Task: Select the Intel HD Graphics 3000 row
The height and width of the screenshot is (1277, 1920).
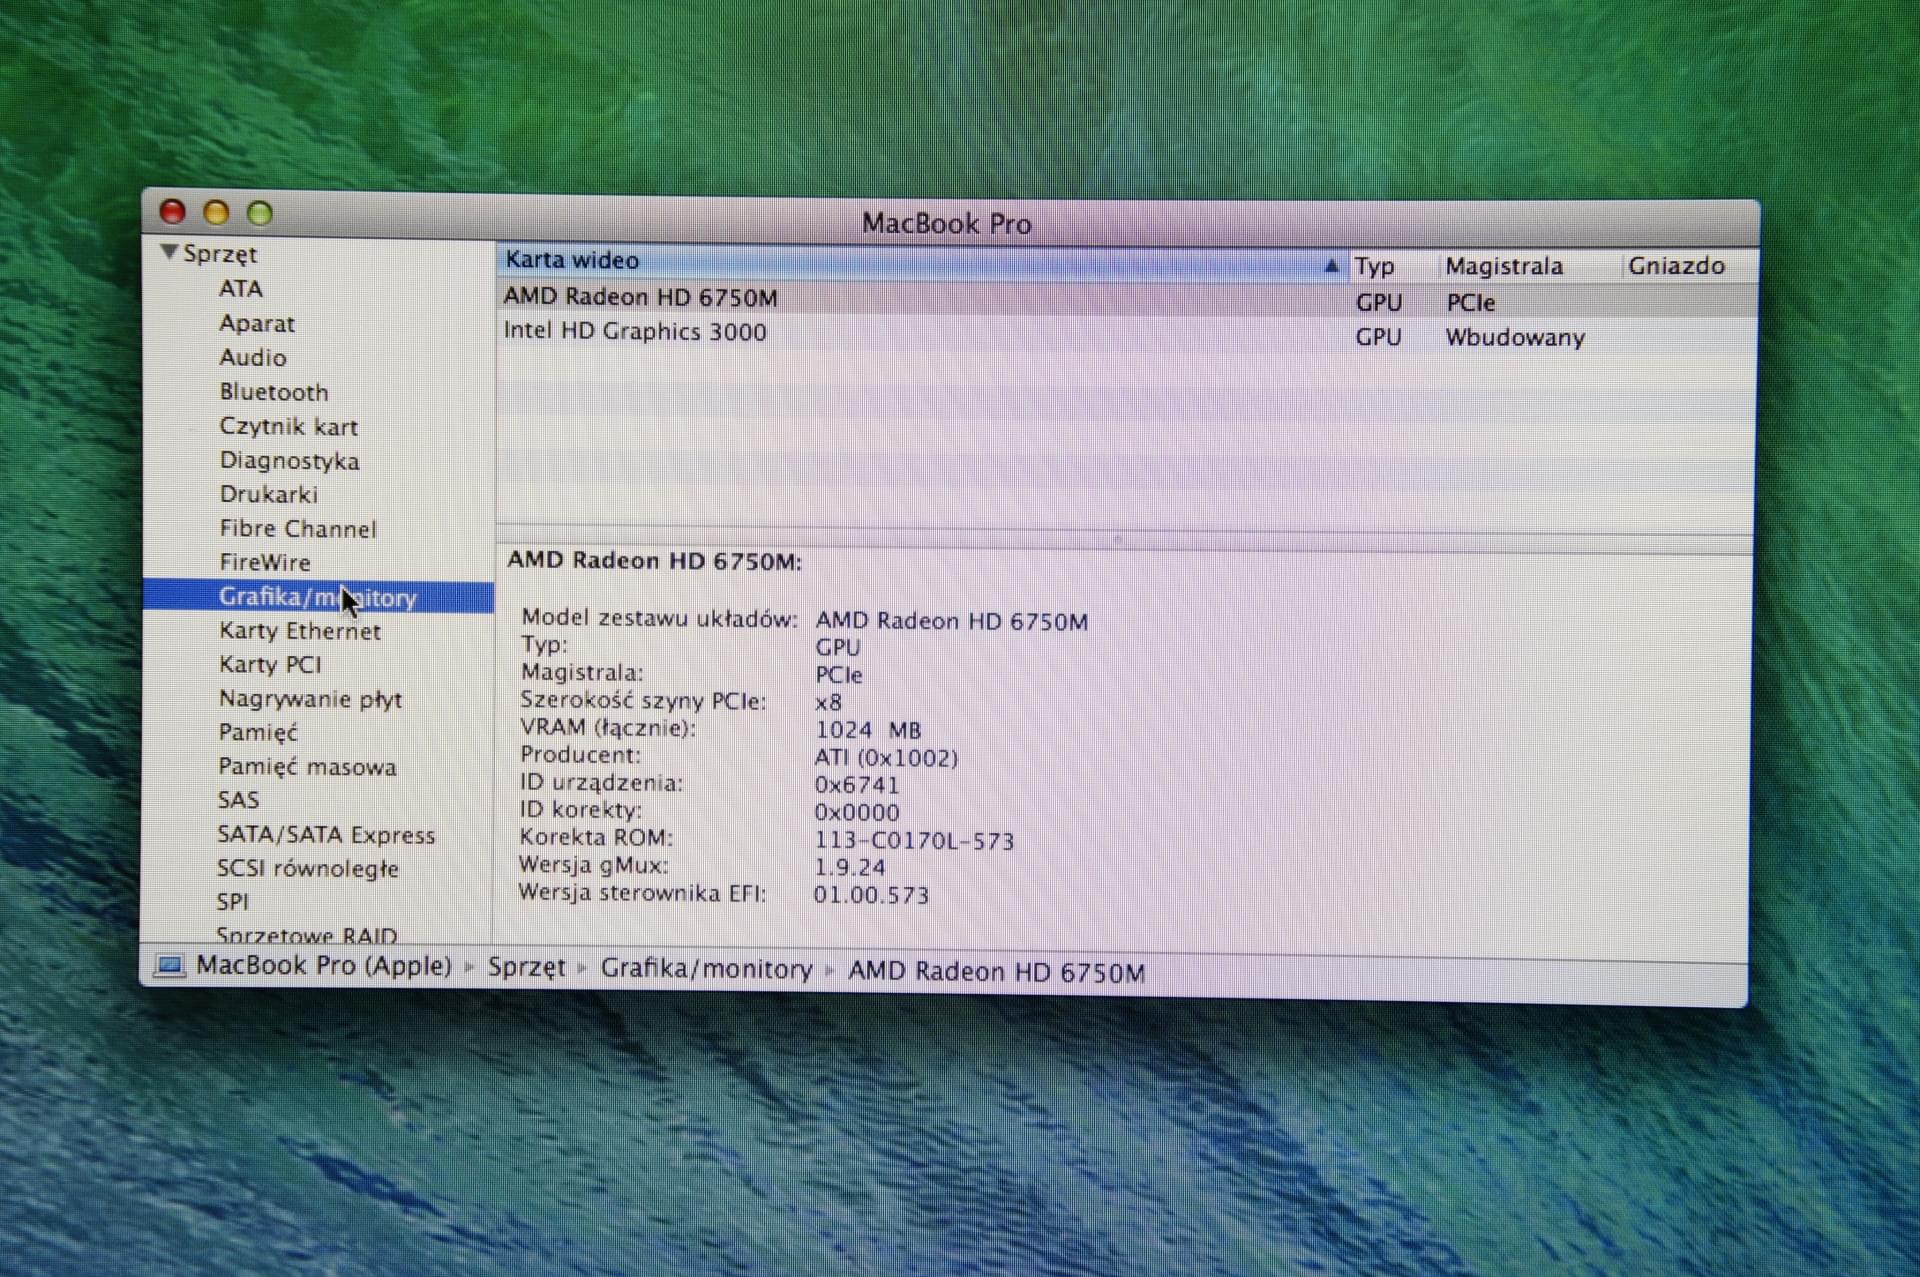Action: tap(1126, 333)
